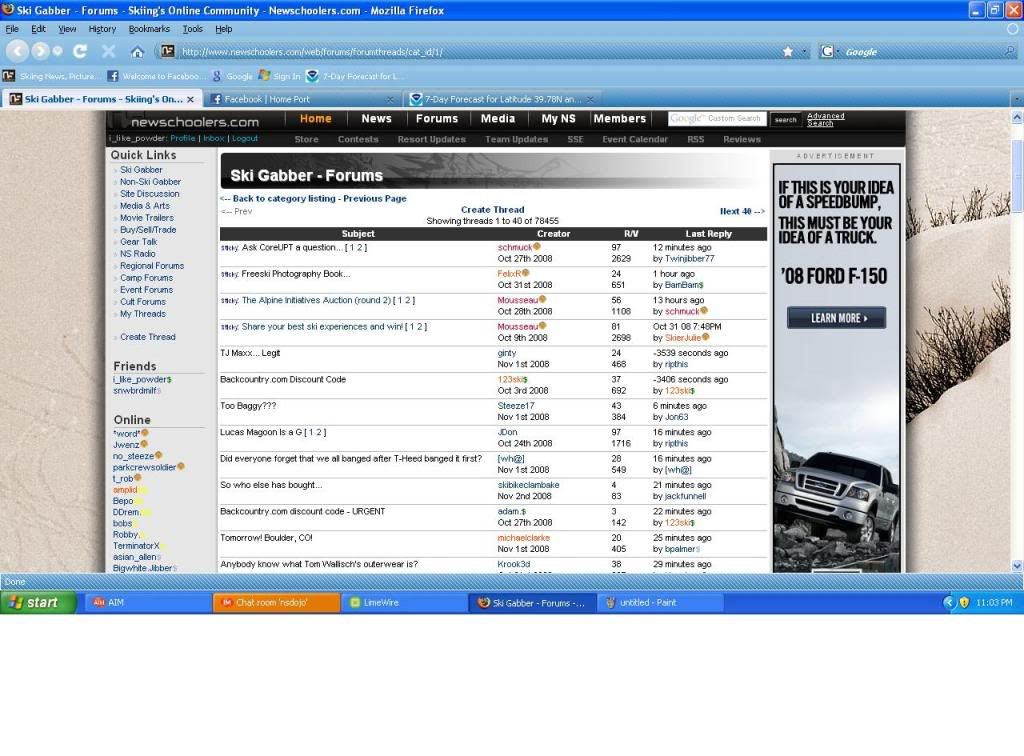Click the security shield tray icon

(964, 603)
